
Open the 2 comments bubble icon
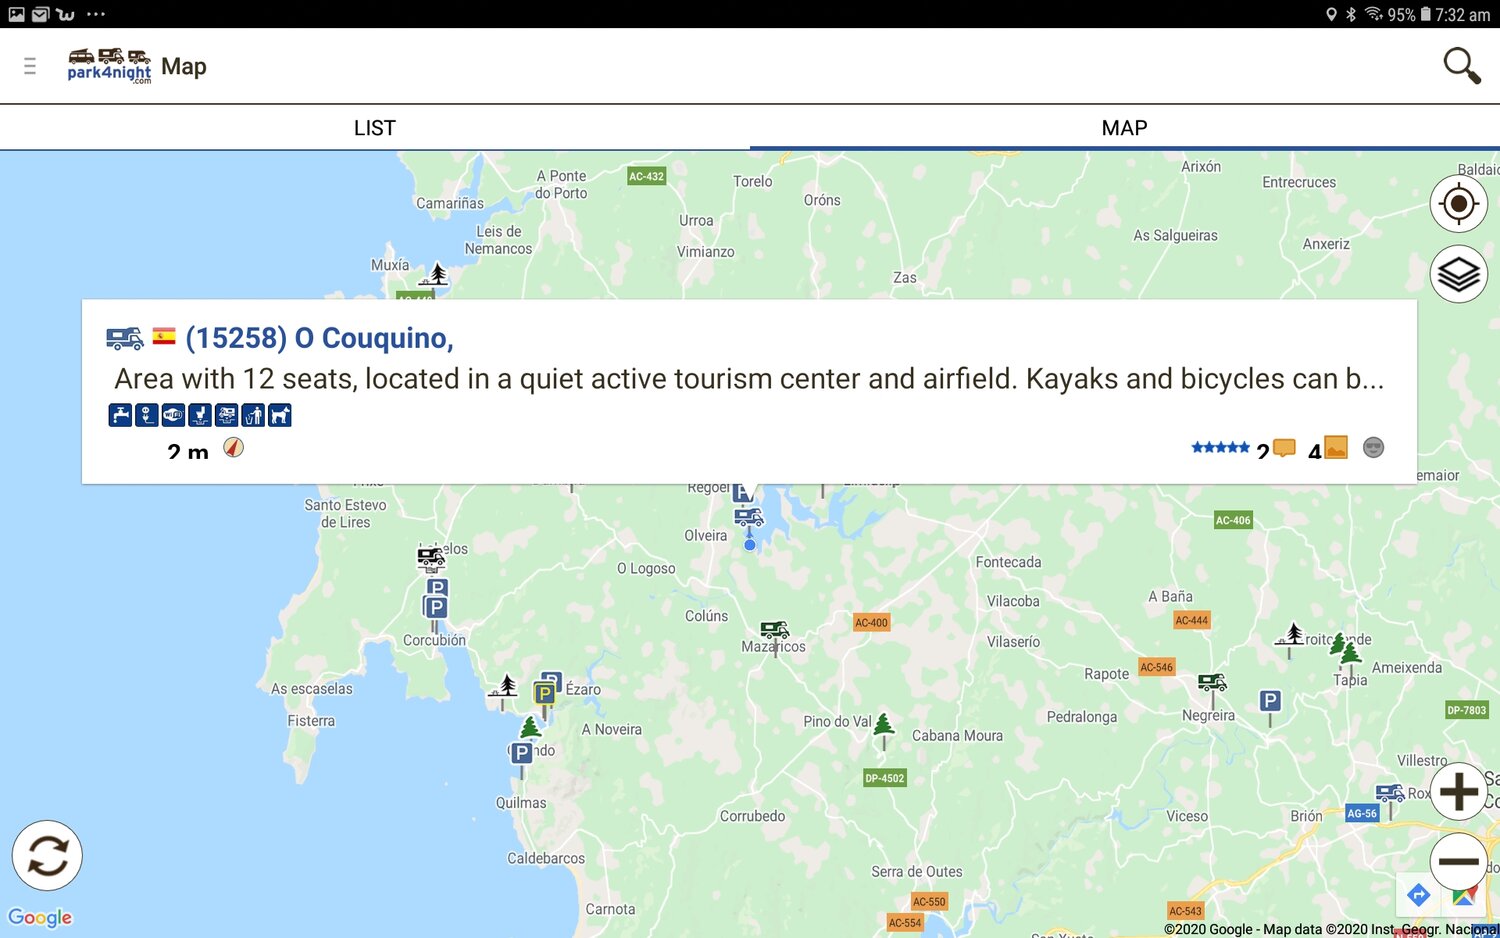pyautogui.click(x=1284, y=448)
